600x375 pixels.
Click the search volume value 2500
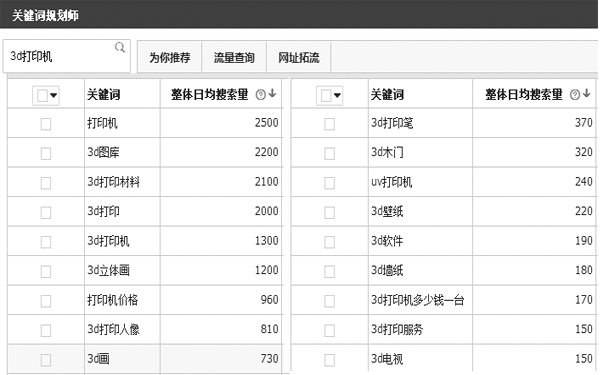[x=266, y=123]
